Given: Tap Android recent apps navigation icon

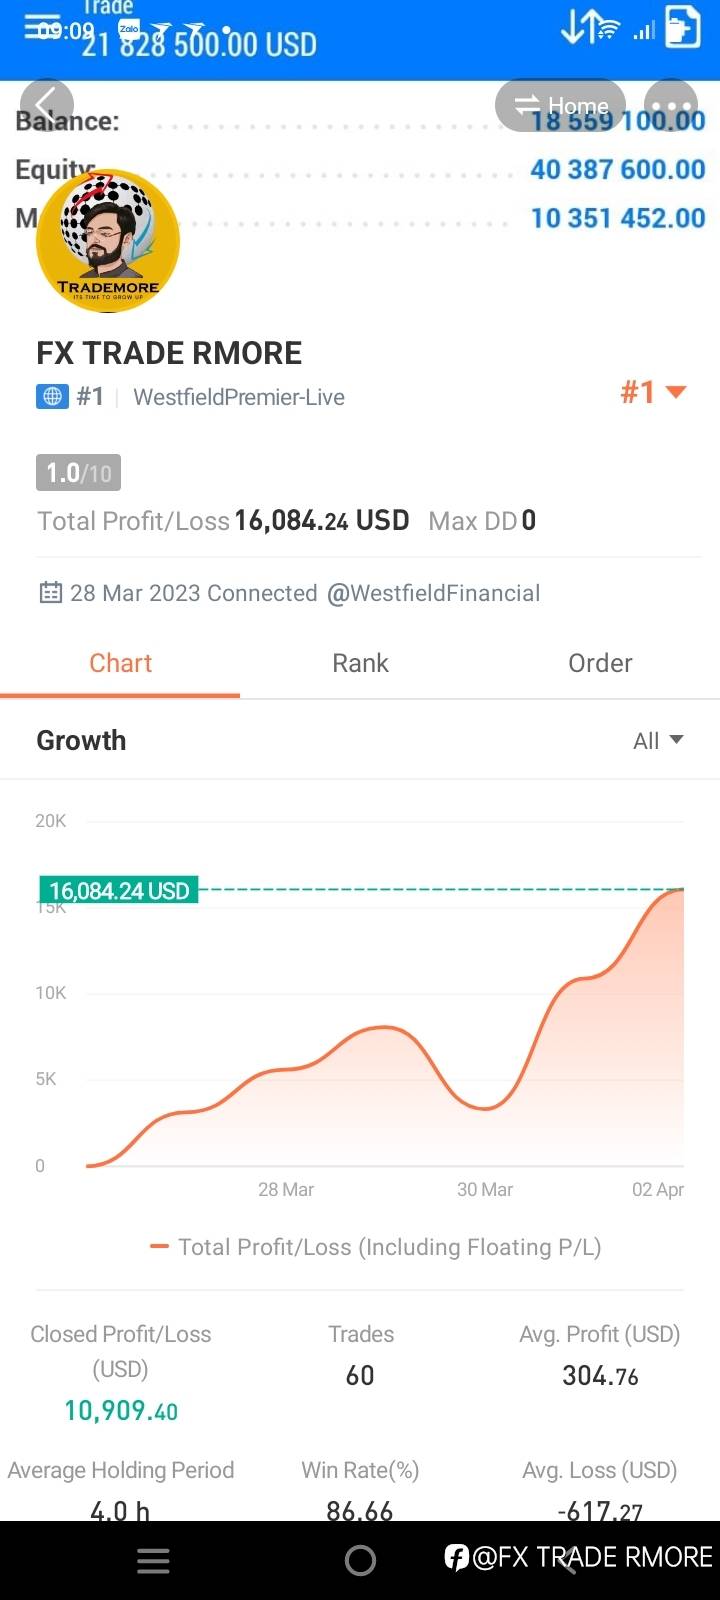Looking at the screenshot, I should tap(153, 1561).
